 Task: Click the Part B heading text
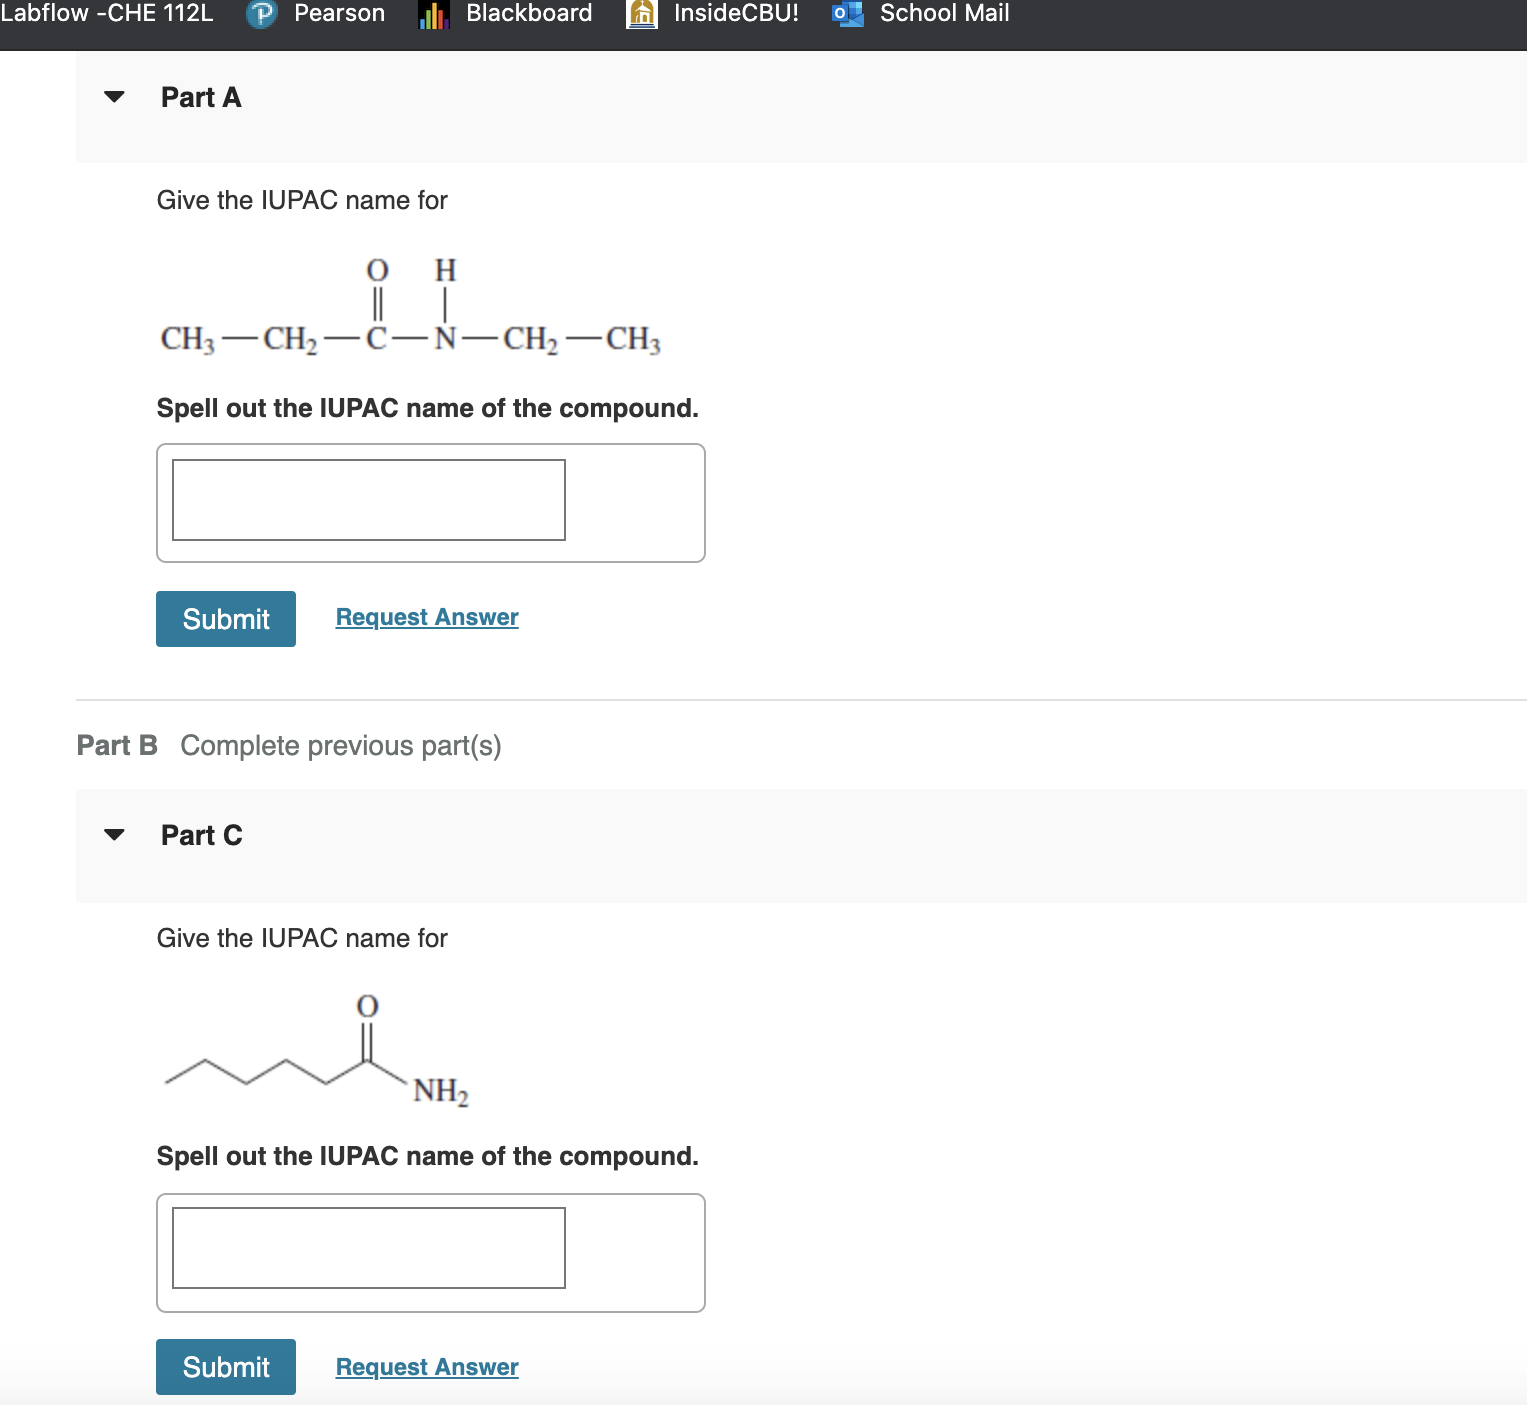point(117,745)
